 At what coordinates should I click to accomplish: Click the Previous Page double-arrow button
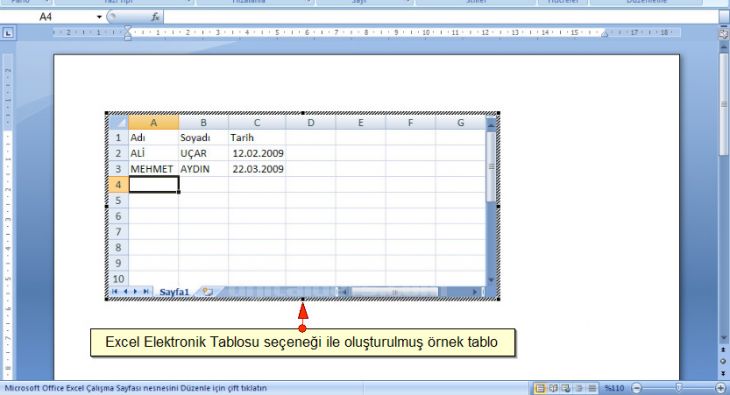click(723, 350)
